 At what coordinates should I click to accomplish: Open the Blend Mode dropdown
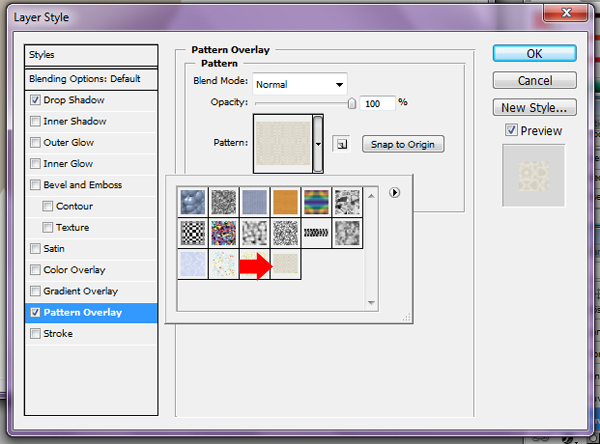coord(299,85)
